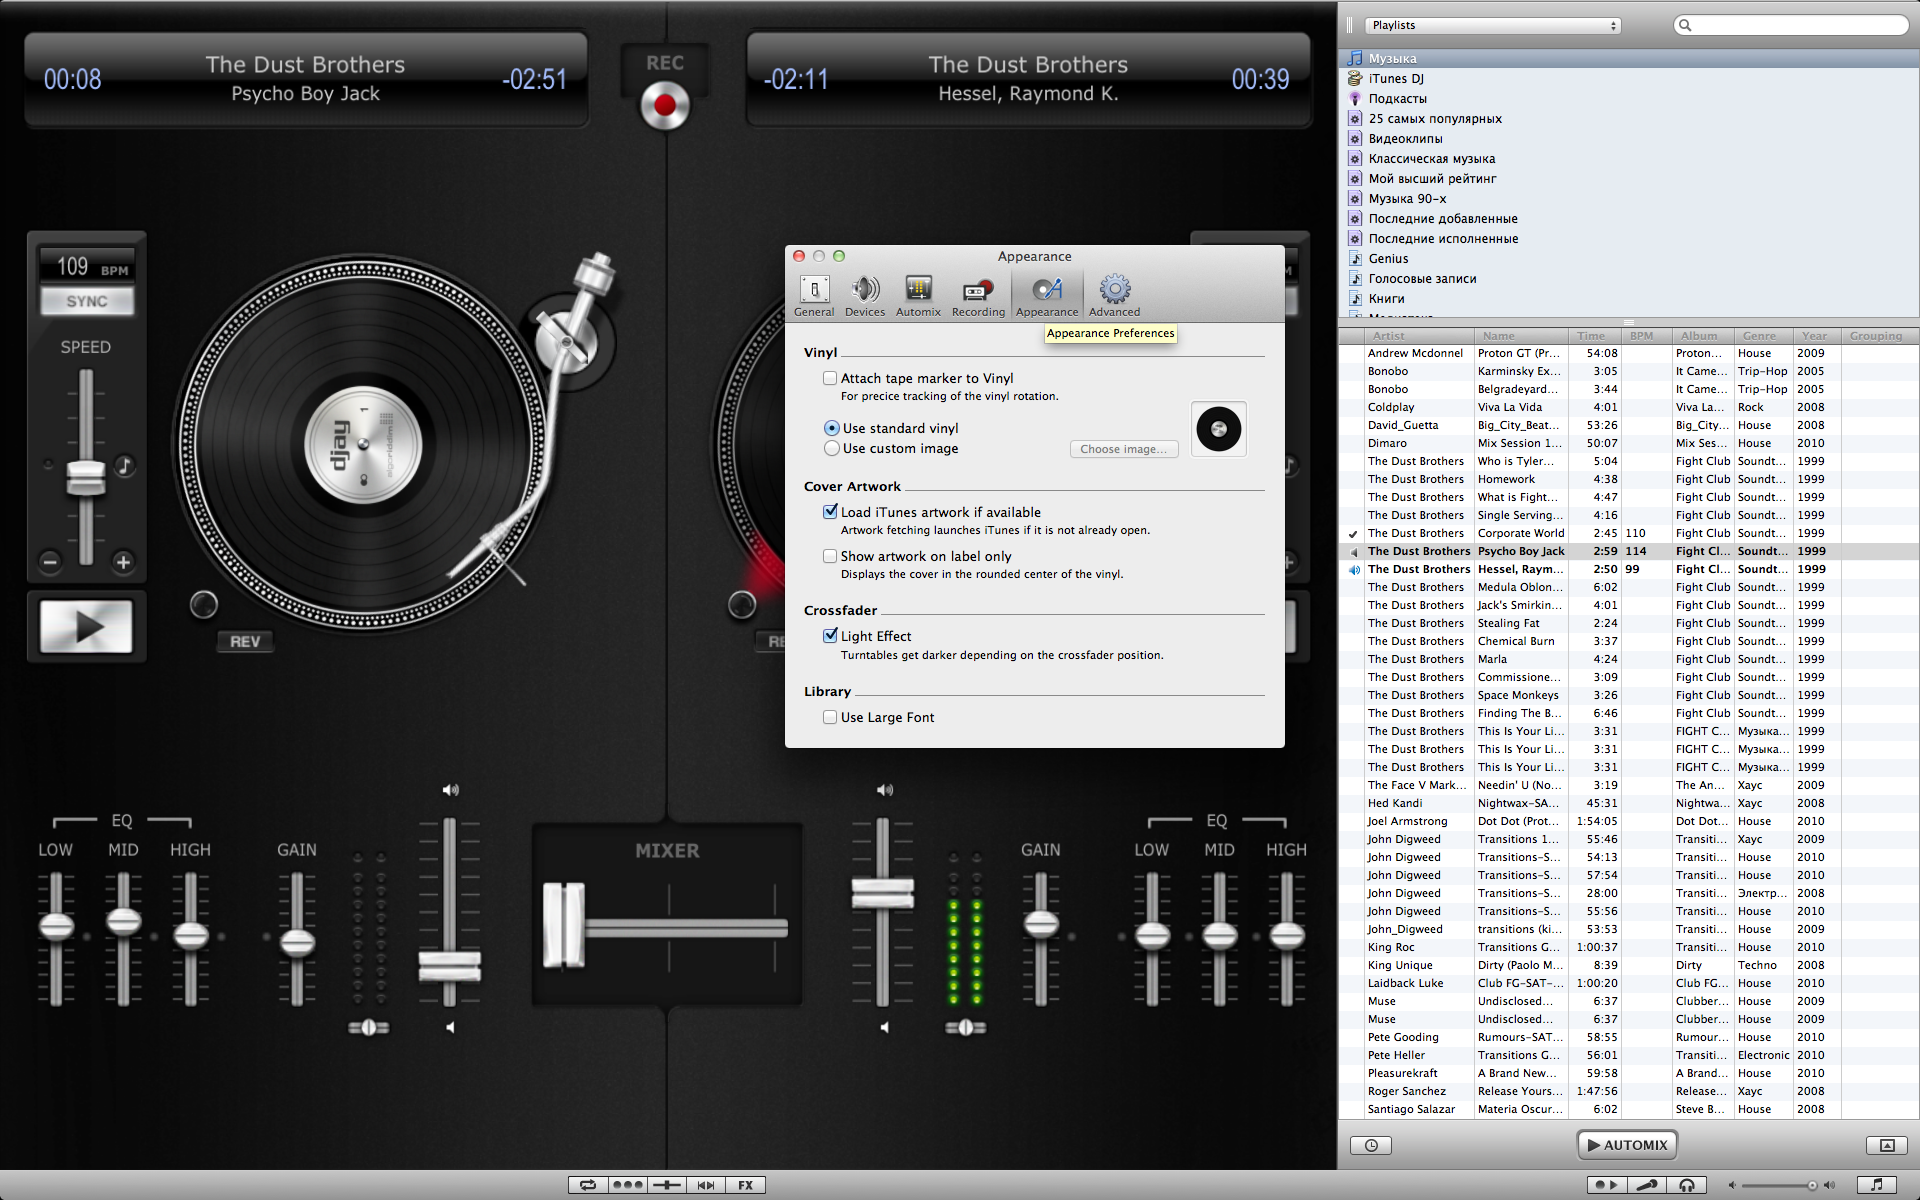Toggle headphones pre-cueing button

click(x=1687, y=1185)
